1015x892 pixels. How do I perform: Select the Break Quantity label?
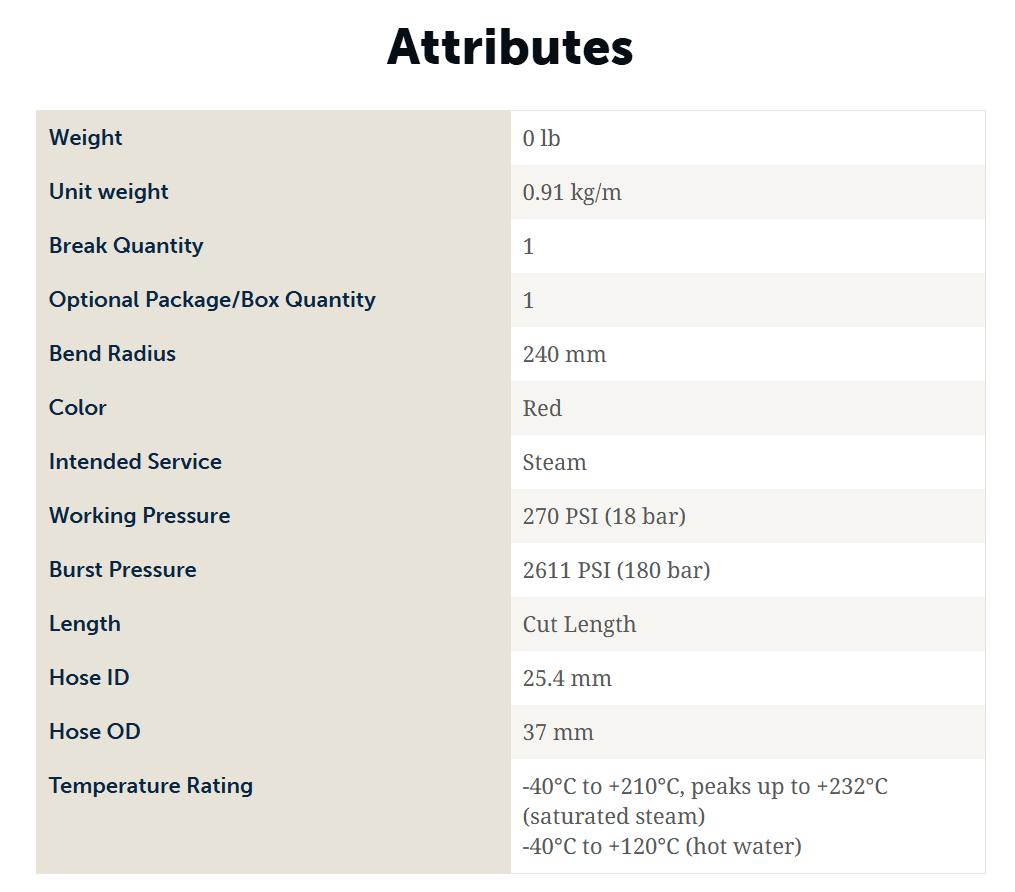126,245
